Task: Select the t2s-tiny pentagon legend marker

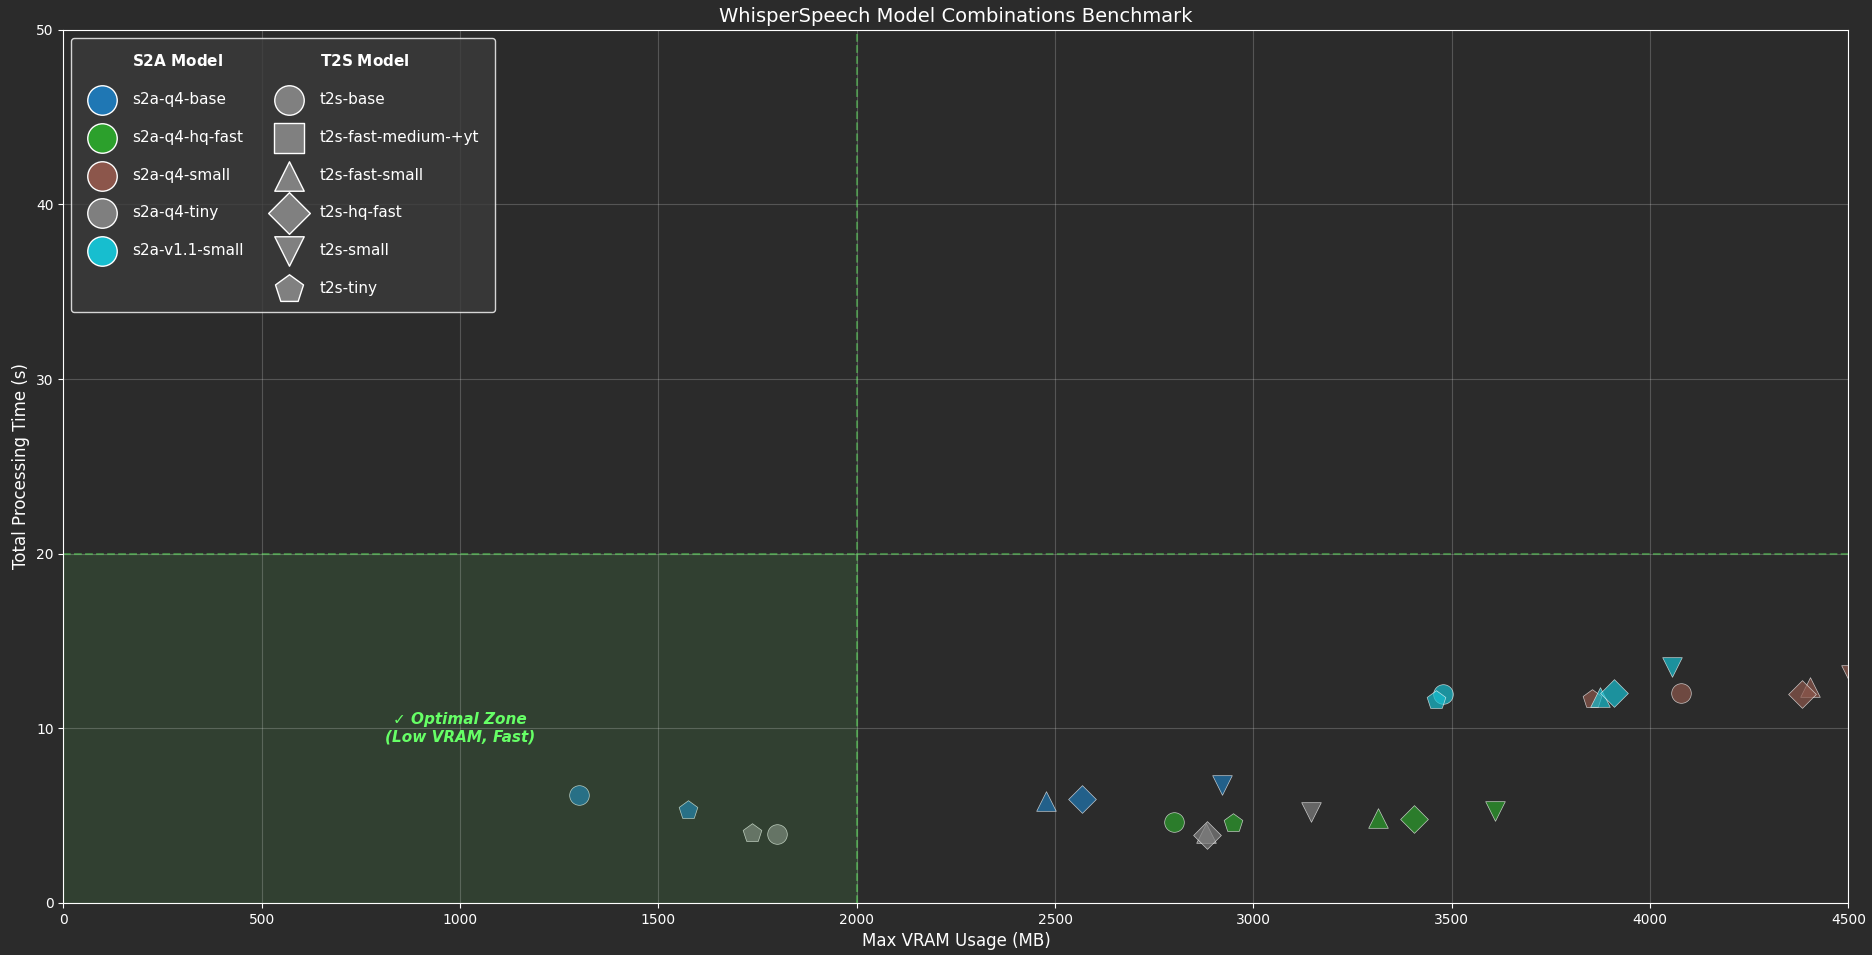Action: point(289,288)
